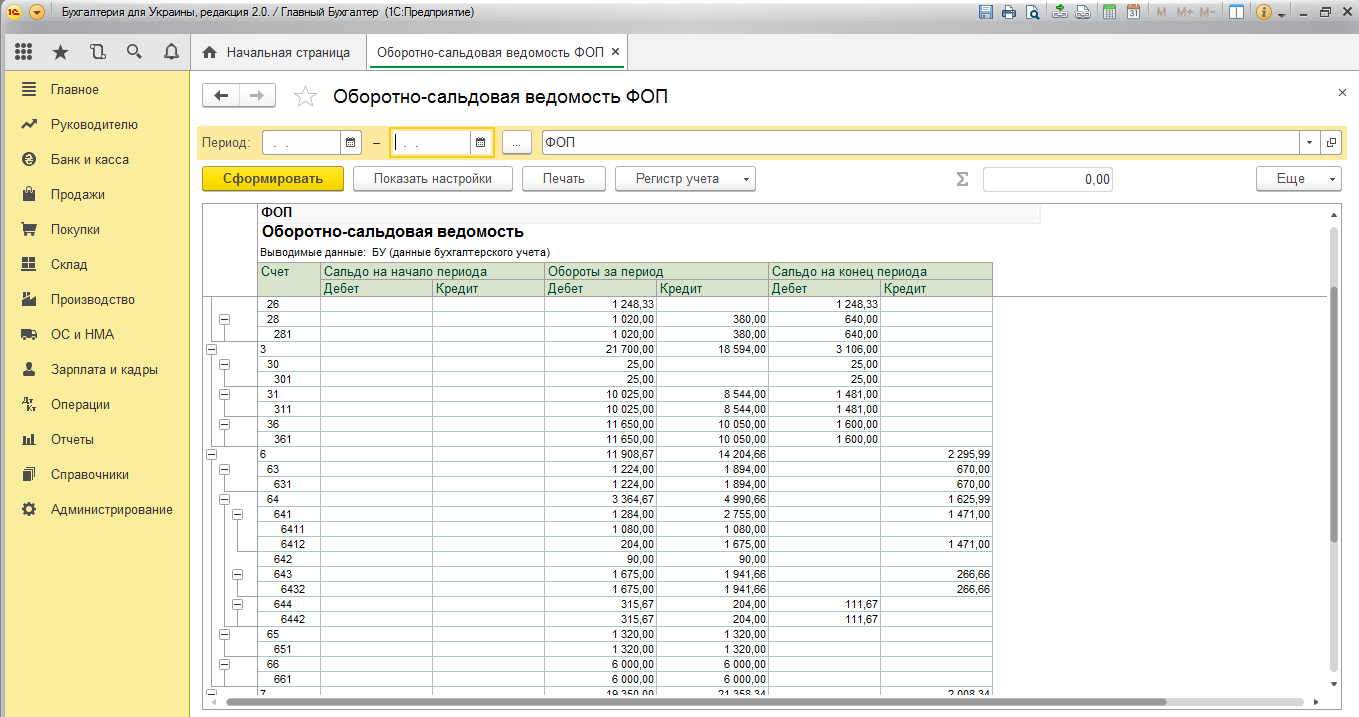Screen dimensions: 1359x717
Task: Click Показать настройки button
Action: [x=432, y=179]
